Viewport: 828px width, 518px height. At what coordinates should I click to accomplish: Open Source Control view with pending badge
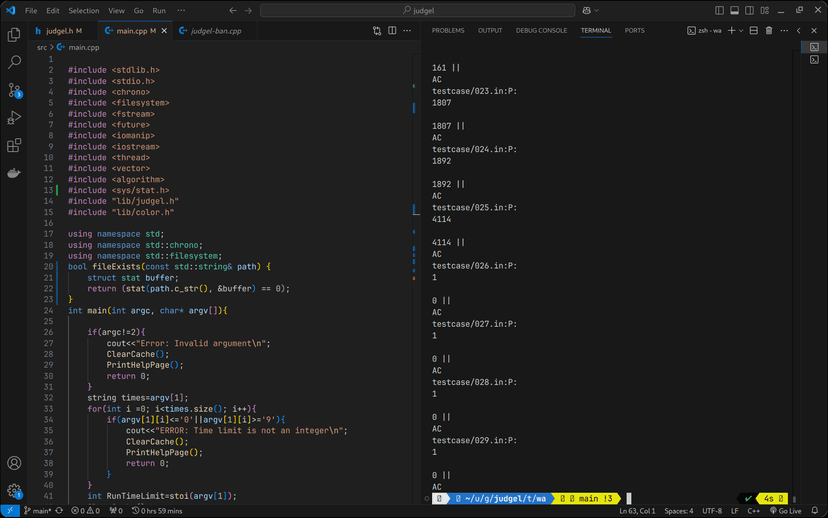(x=14, y=90)
